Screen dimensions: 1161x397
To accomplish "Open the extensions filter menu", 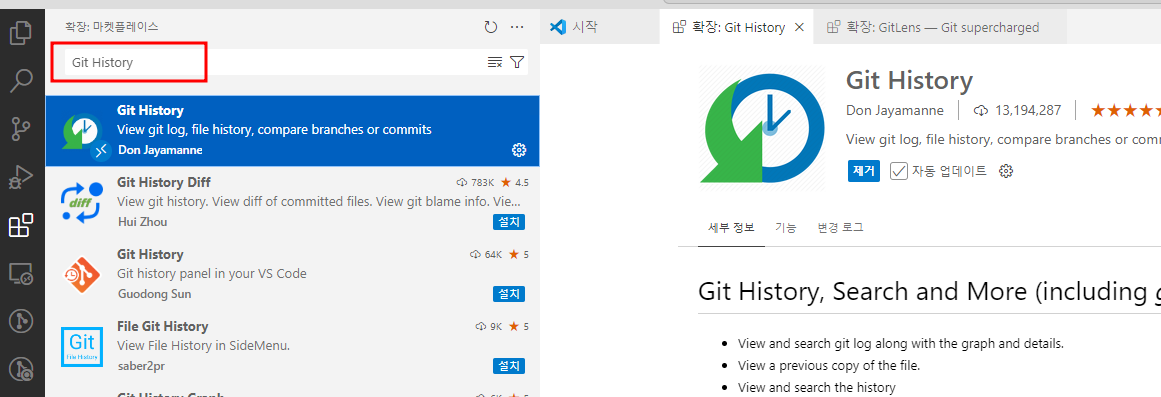I will pyautogui.click(x=517, y=62).
